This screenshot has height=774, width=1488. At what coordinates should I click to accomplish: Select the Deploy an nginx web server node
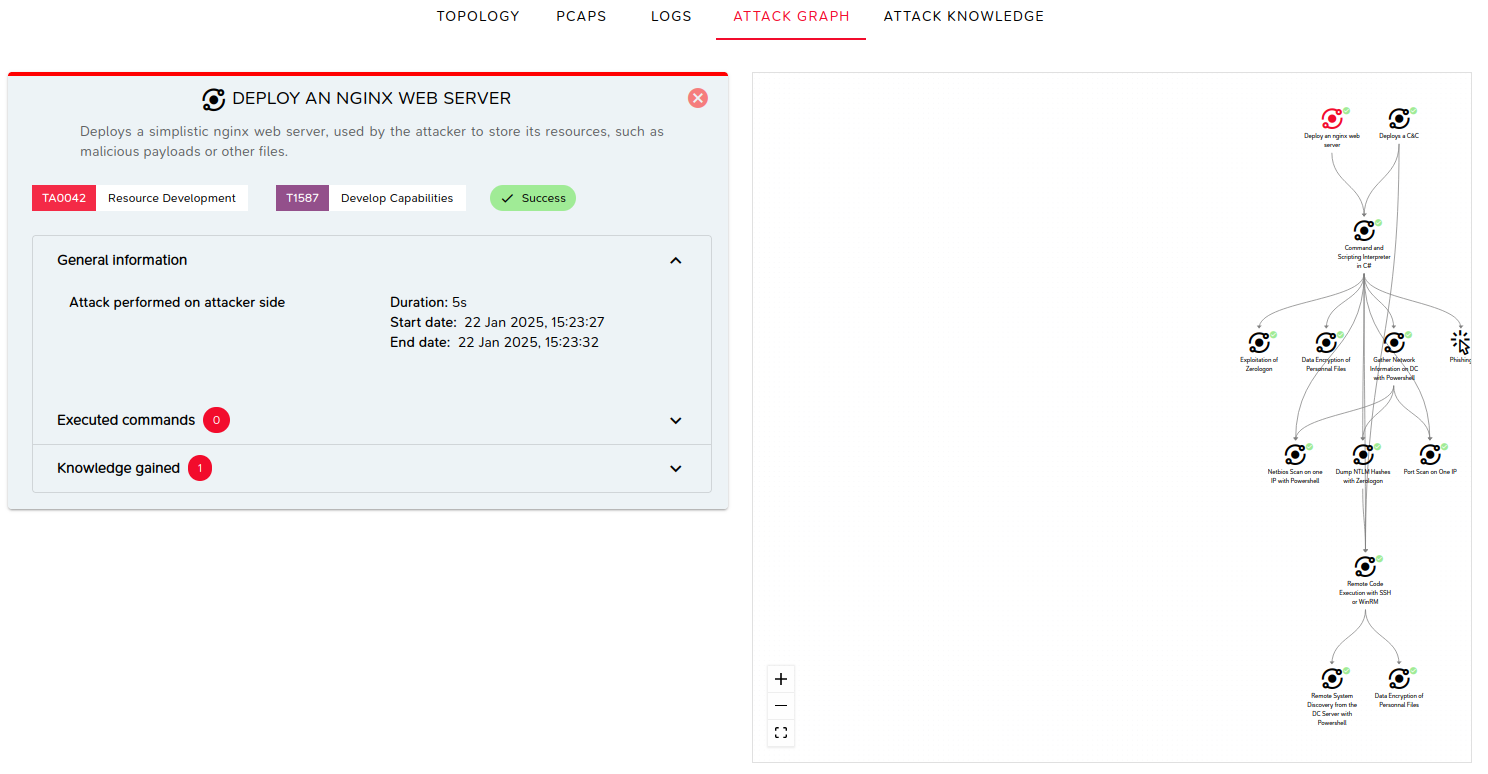pos(1332,118)
